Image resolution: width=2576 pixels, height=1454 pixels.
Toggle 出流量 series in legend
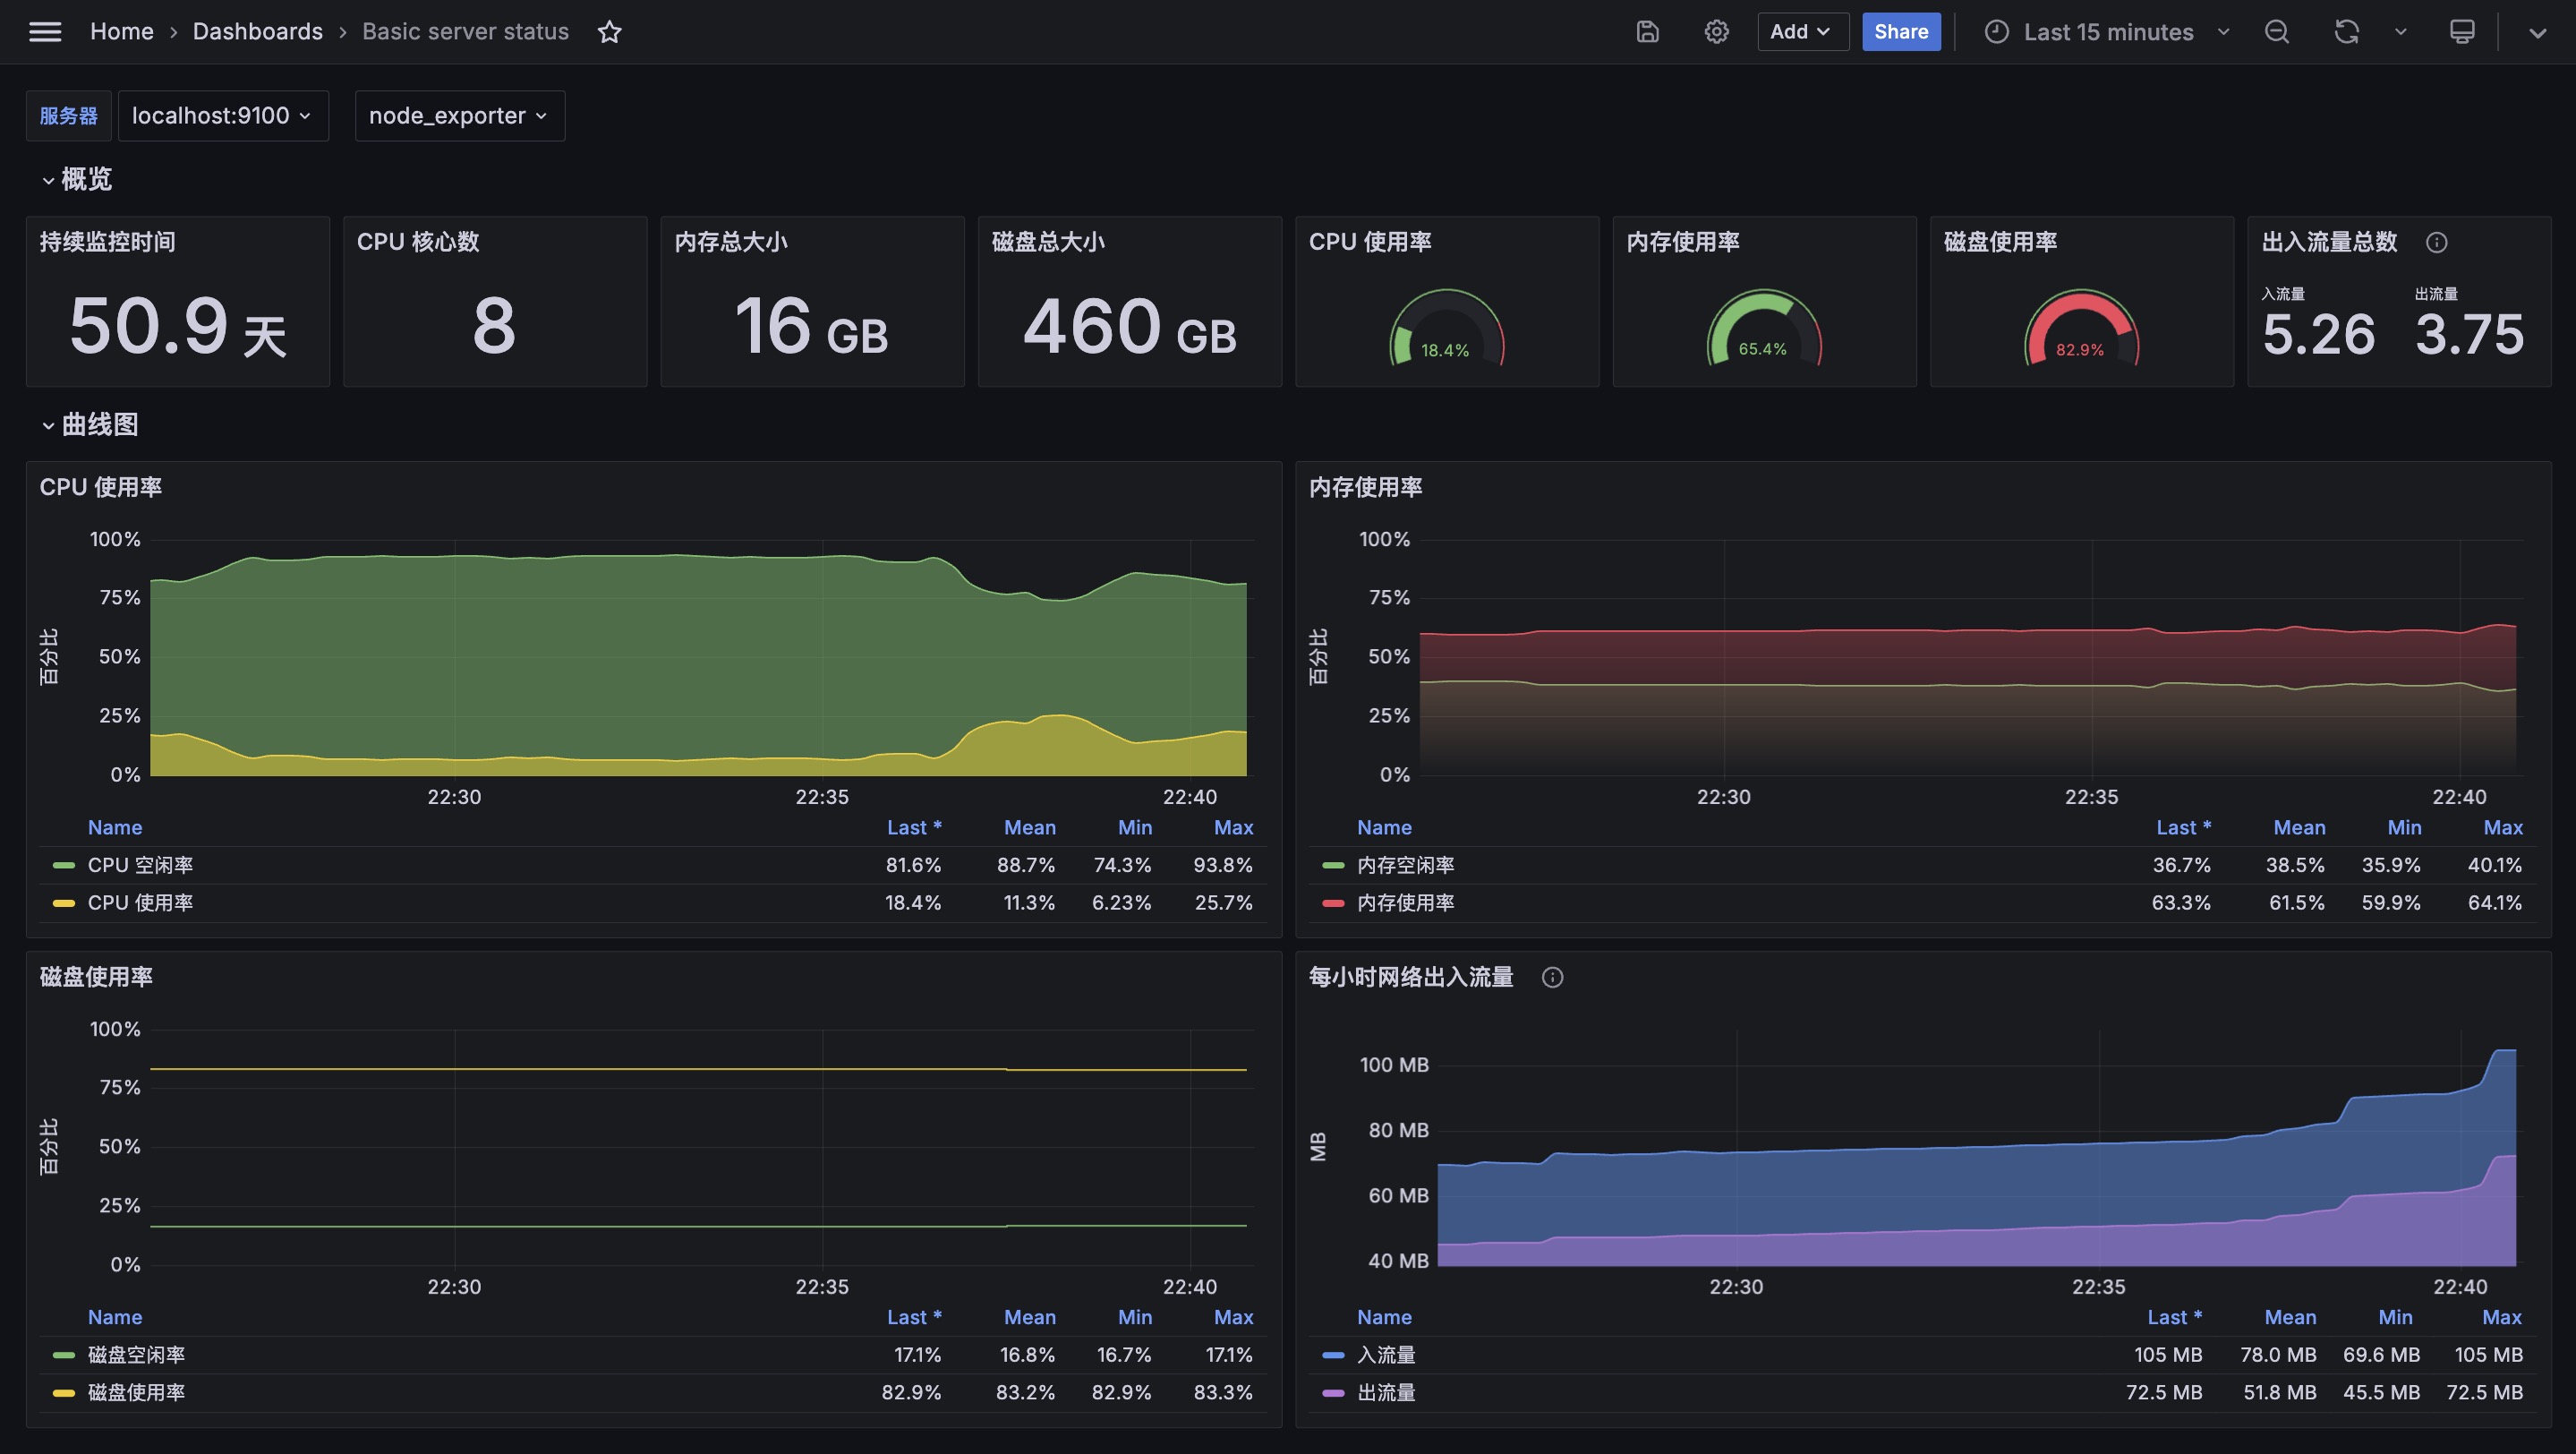point(1385,1392)
